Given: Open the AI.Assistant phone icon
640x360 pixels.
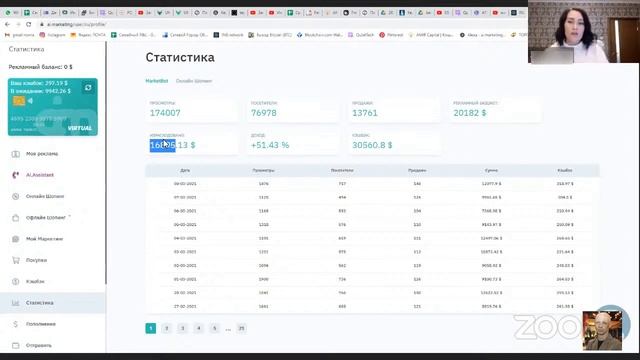Looking at the screenshot, I should [16, 175].
